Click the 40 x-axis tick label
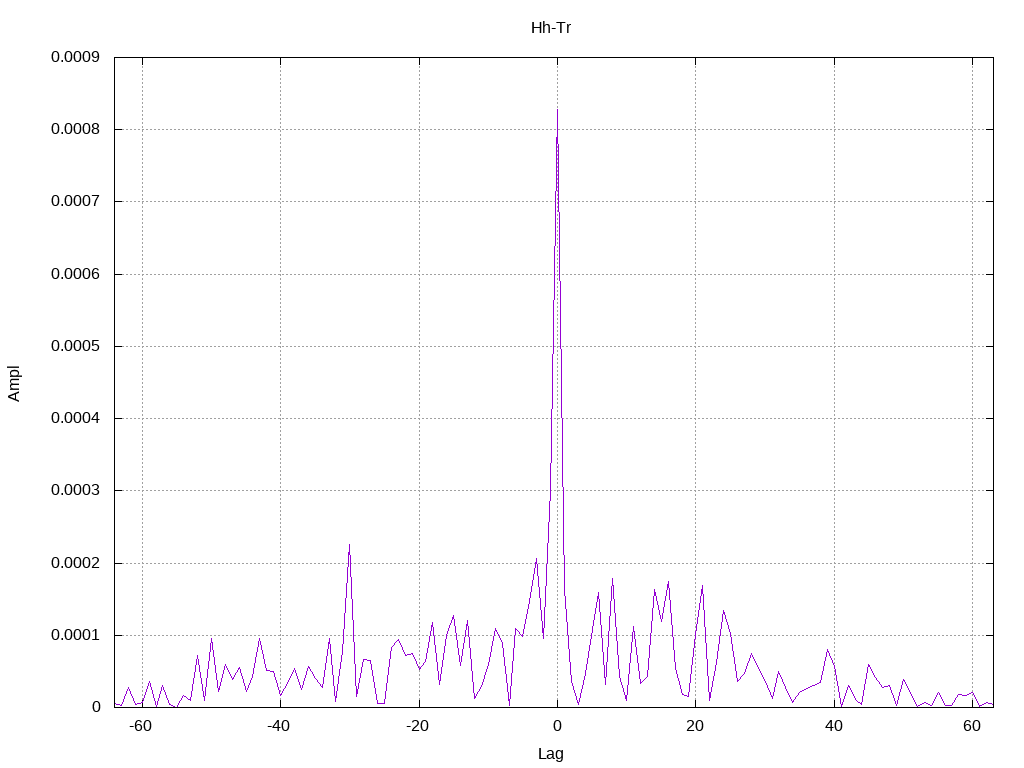This screenshot has width=1024, height=768. (x=833, y=726)
